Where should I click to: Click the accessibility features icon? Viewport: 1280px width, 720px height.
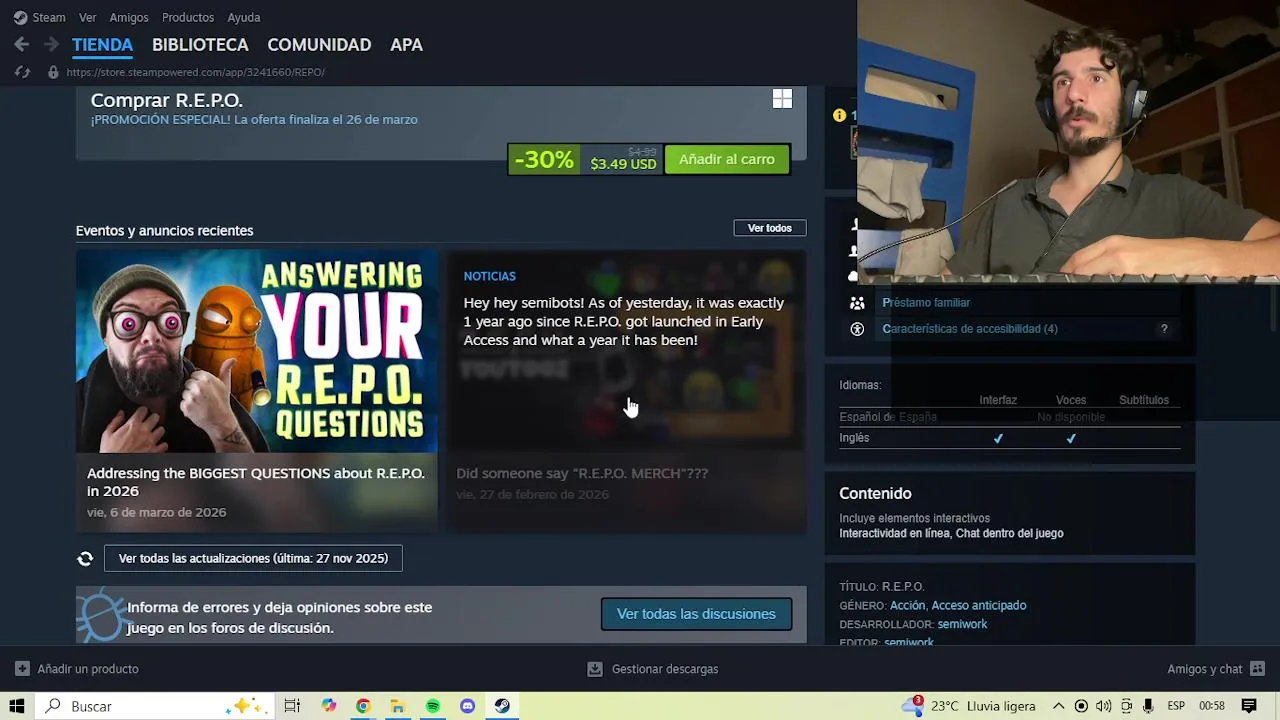tap(857, 329)
